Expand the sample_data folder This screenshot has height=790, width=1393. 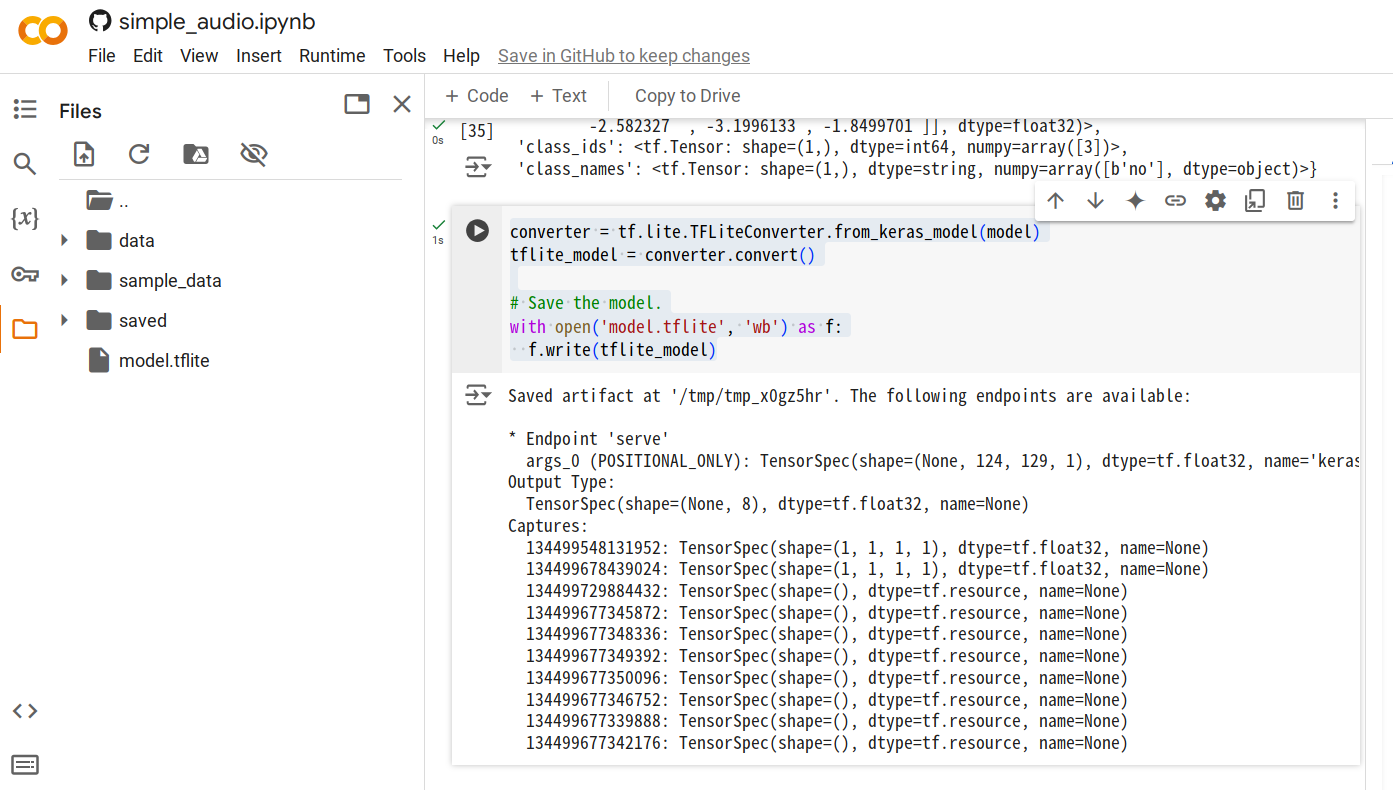click(x=65, y=280)
